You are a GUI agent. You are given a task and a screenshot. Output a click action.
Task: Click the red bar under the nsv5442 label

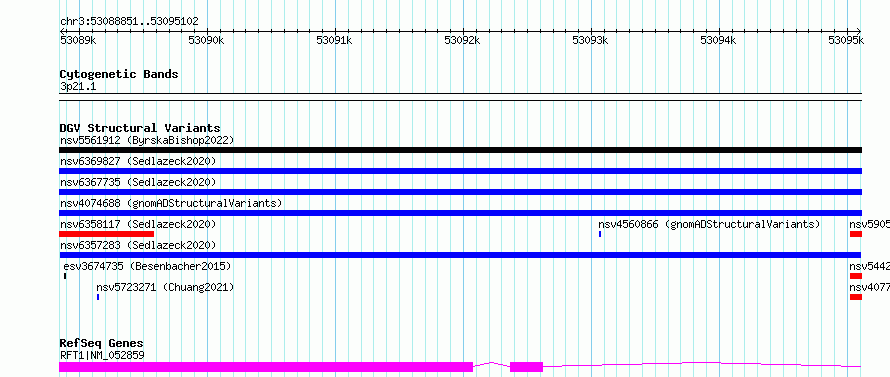click(856, 276)
